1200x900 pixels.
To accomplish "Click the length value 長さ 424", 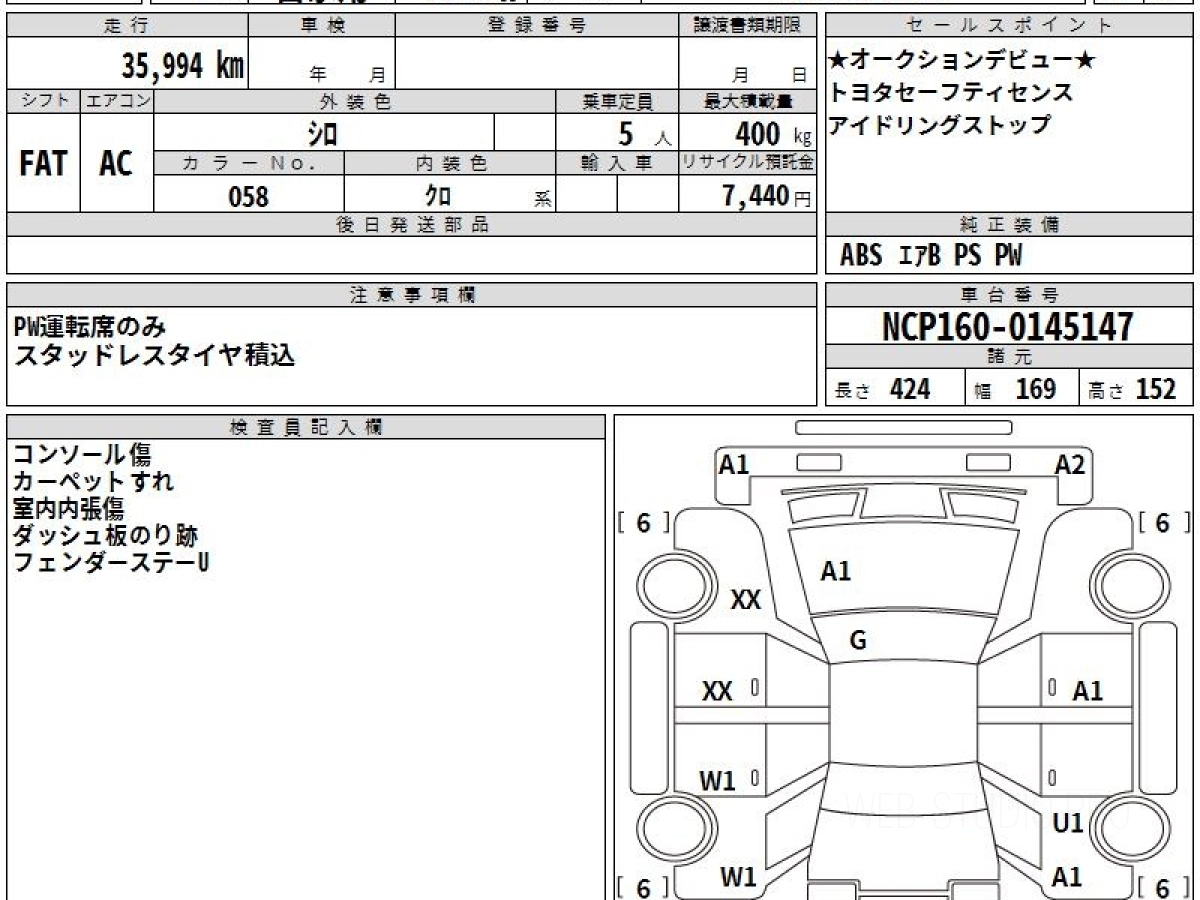I will coord(882,389).
